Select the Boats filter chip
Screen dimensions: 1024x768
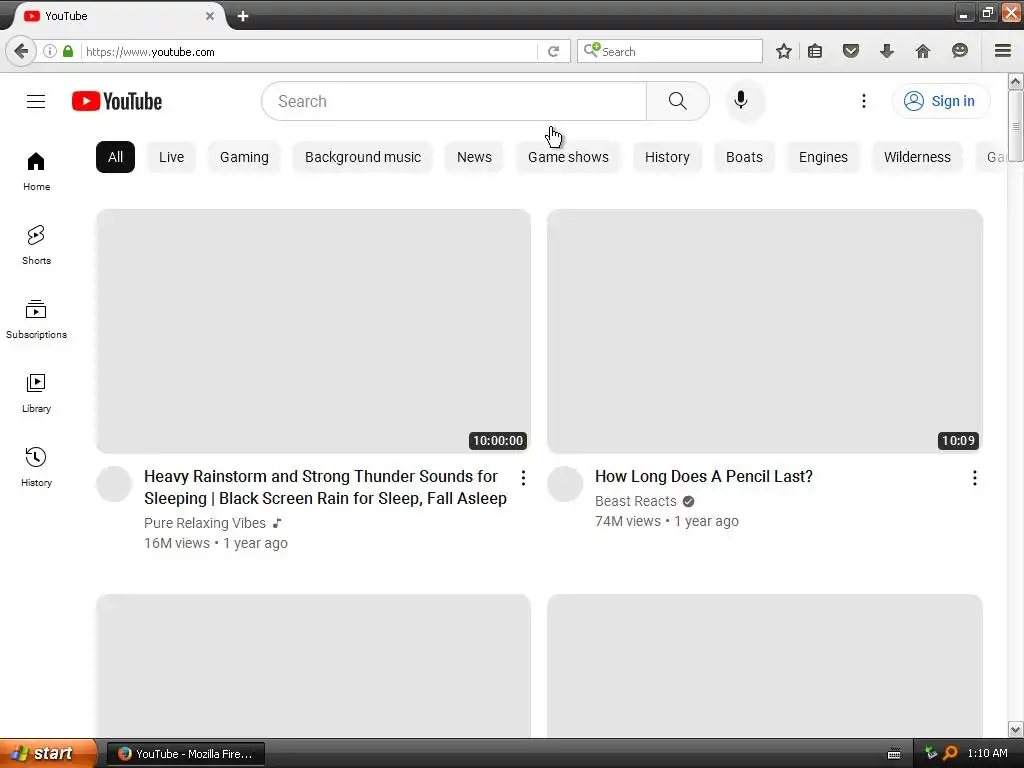(x=744, y=157)
